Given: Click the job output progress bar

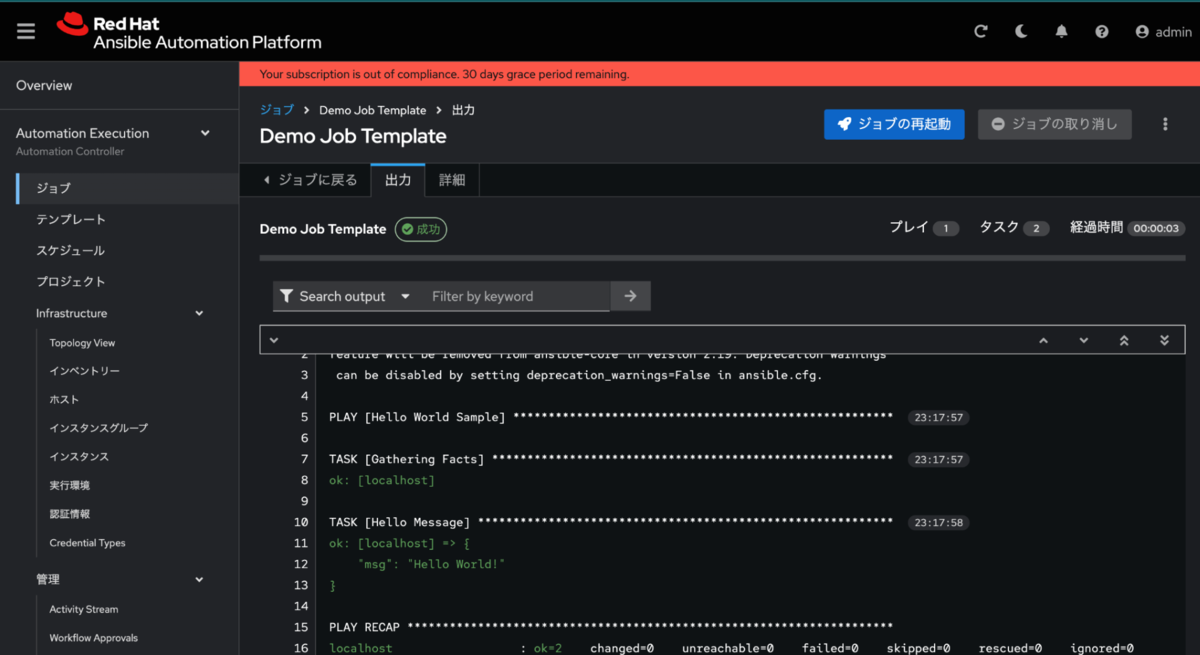Looking at the screenshot, I should (722, 258).
